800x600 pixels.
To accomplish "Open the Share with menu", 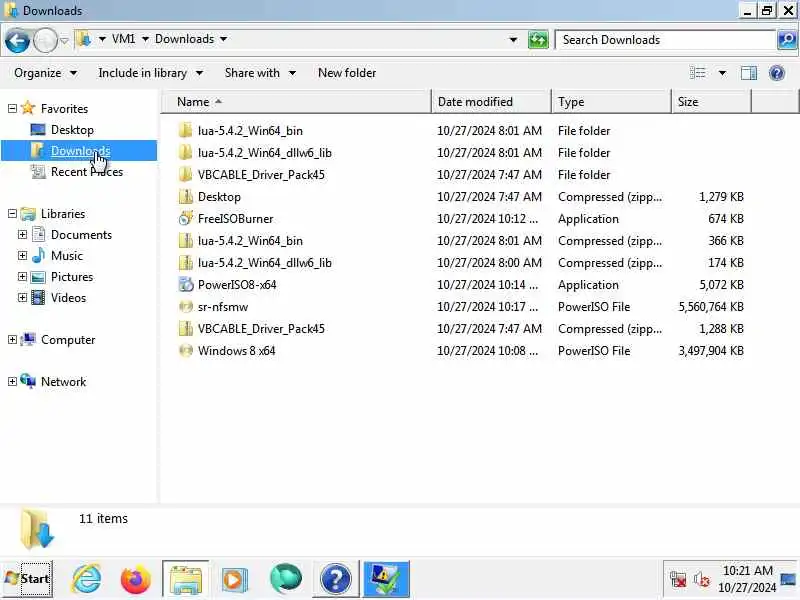I will (x=260, y=73).
